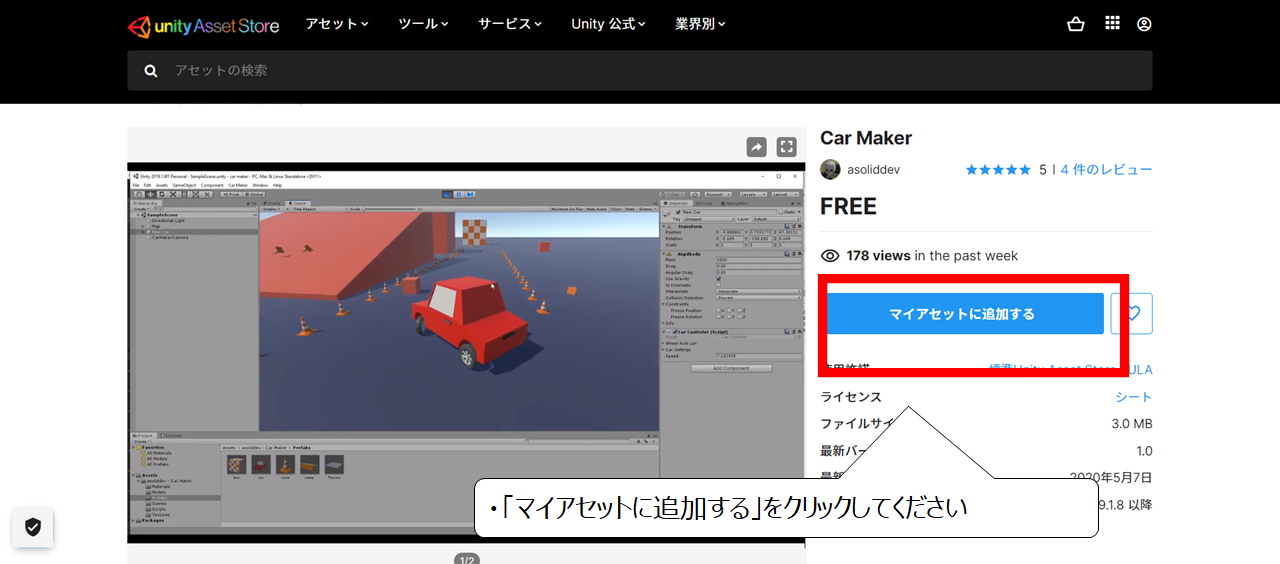This screenshot has height=564, width=1280.
Task: Expand the ツール menu
Action: click(423, 24)
